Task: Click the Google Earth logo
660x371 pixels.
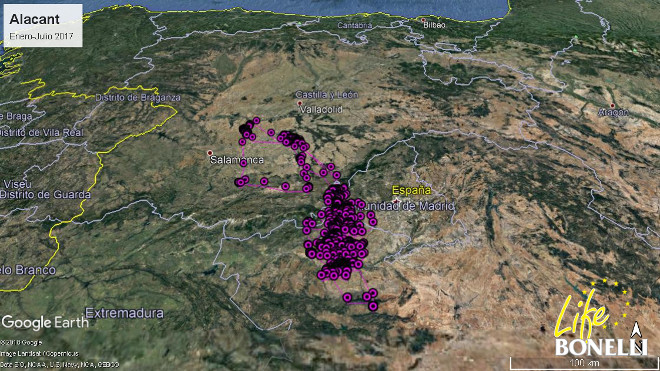Action: click(45, 323)
